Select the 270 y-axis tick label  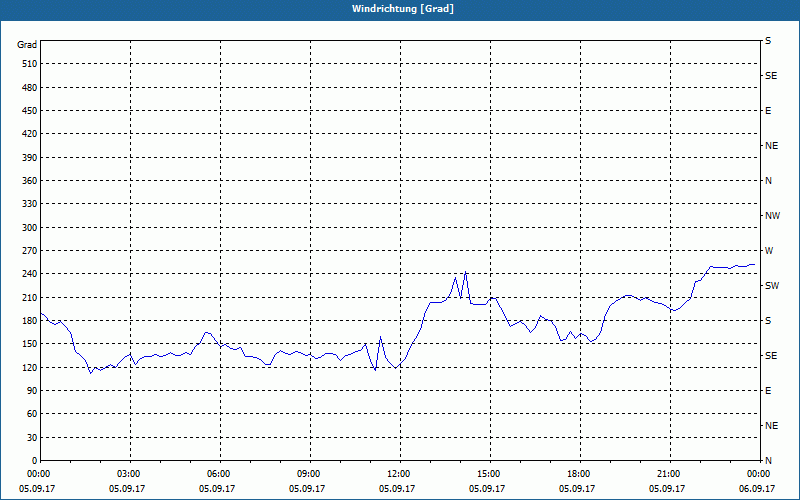click(30, 251)
